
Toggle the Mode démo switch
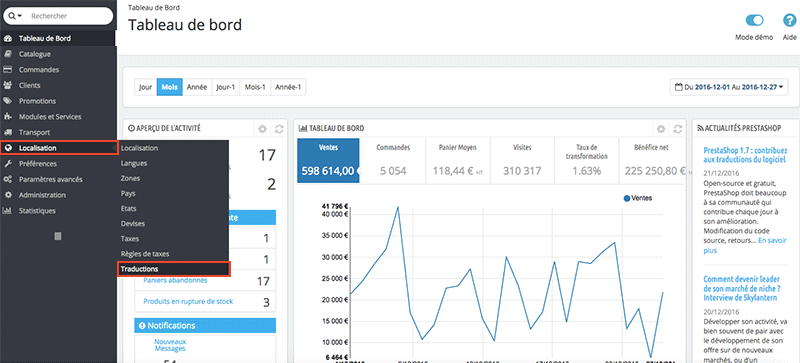click(x=754, y=20)
